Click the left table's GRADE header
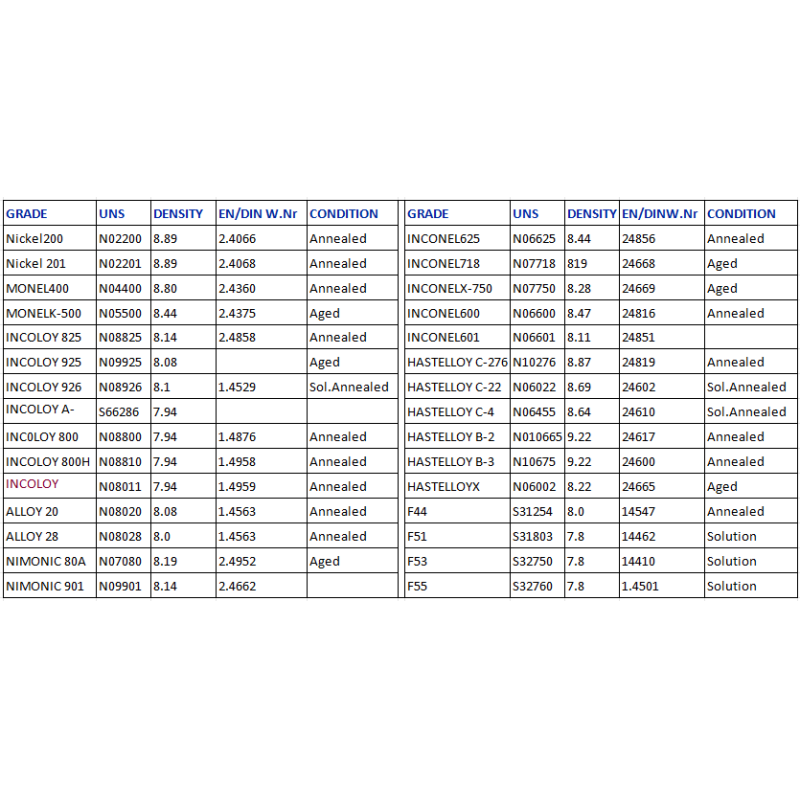 [49, 213]
